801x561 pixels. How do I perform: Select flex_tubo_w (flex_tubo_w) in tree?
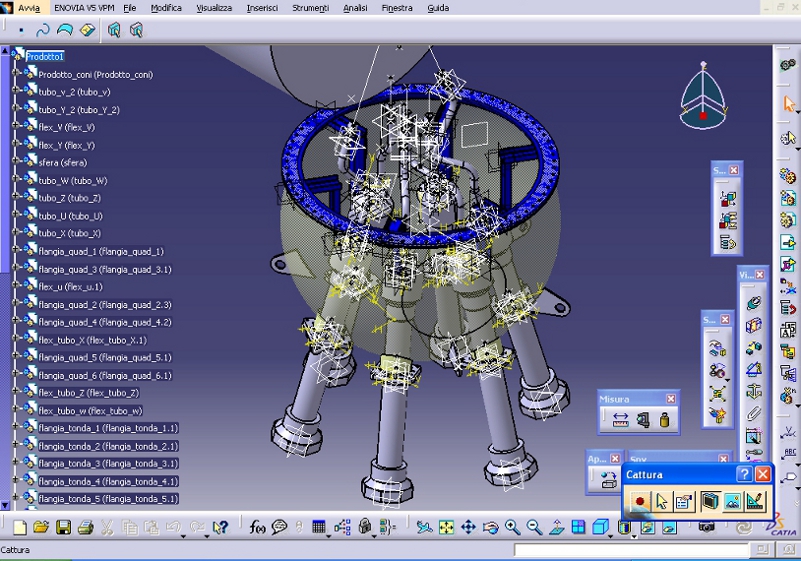(x=90, y=410)
